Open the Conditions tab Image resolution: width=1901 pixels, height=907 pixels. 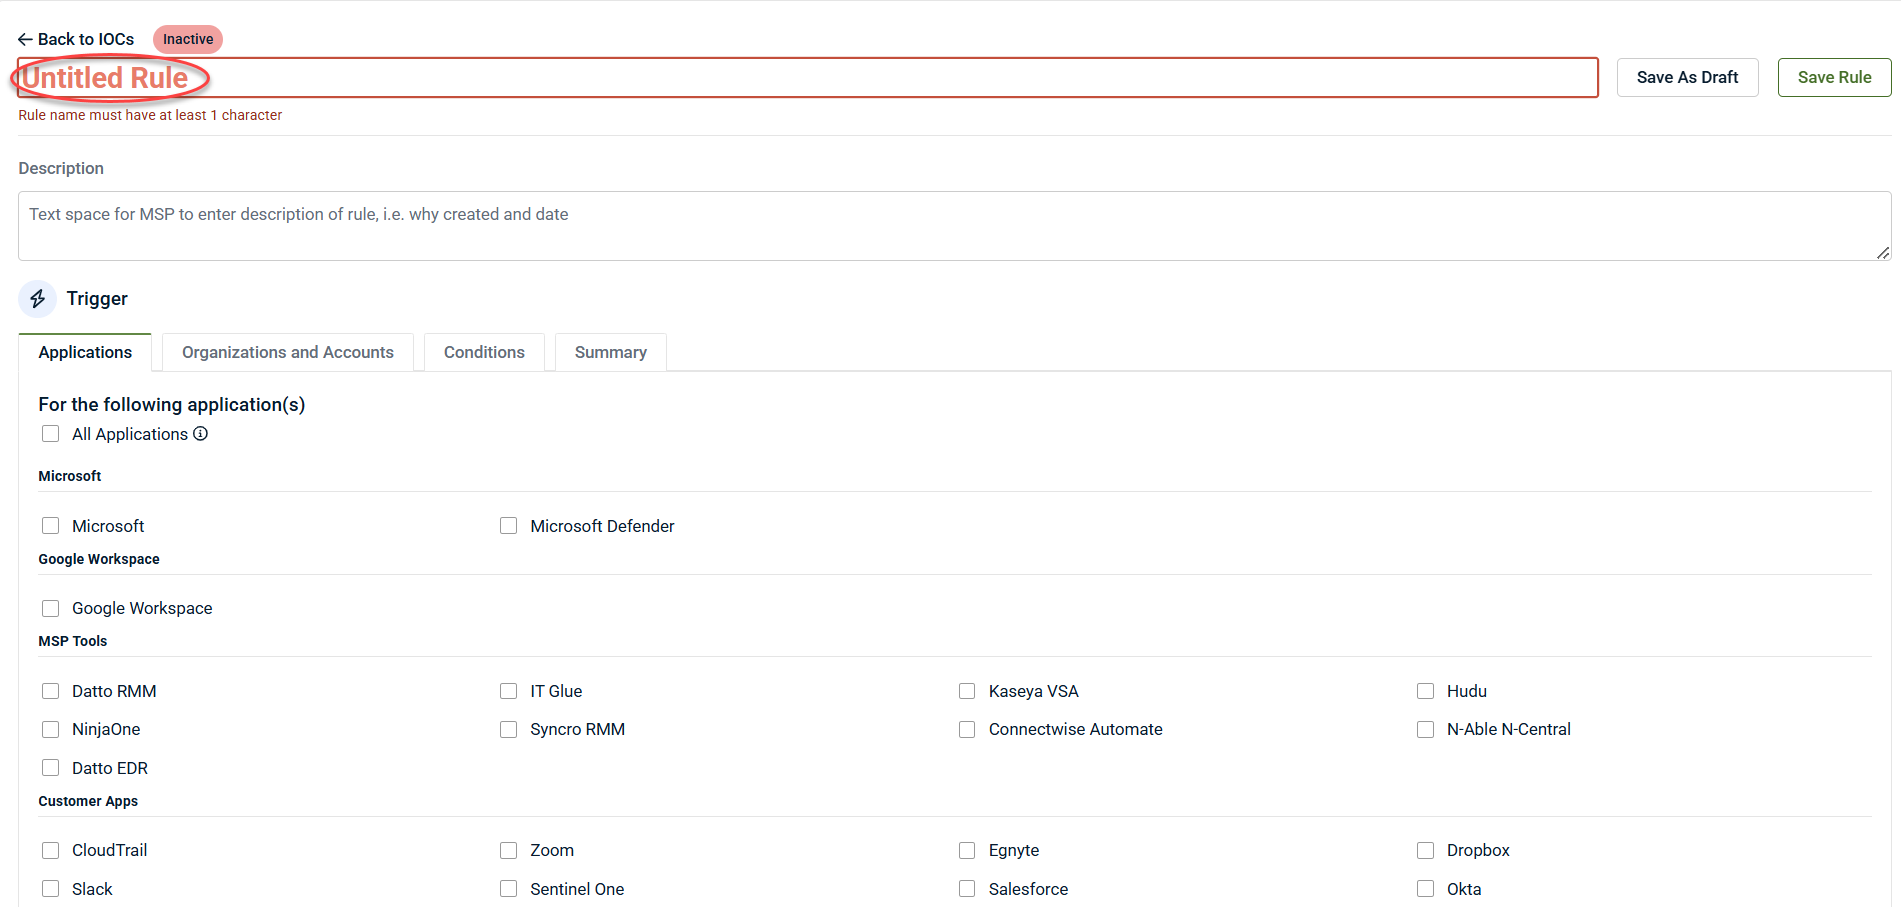pos(484,352)
